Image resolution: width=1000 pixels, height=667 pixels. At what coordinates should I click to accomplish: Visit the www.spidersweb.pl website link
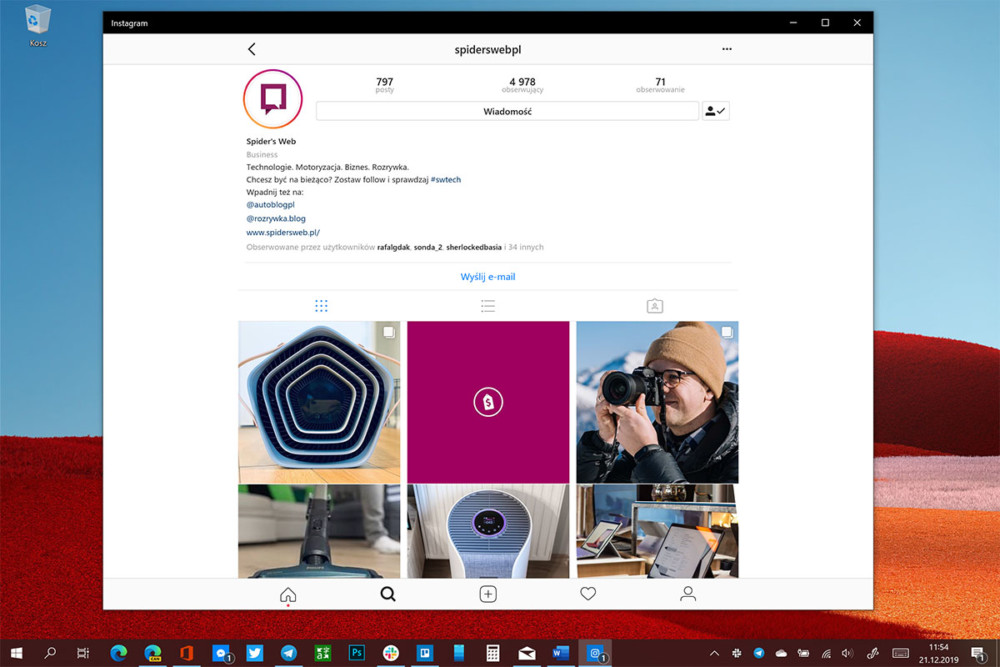coord(283,233)
